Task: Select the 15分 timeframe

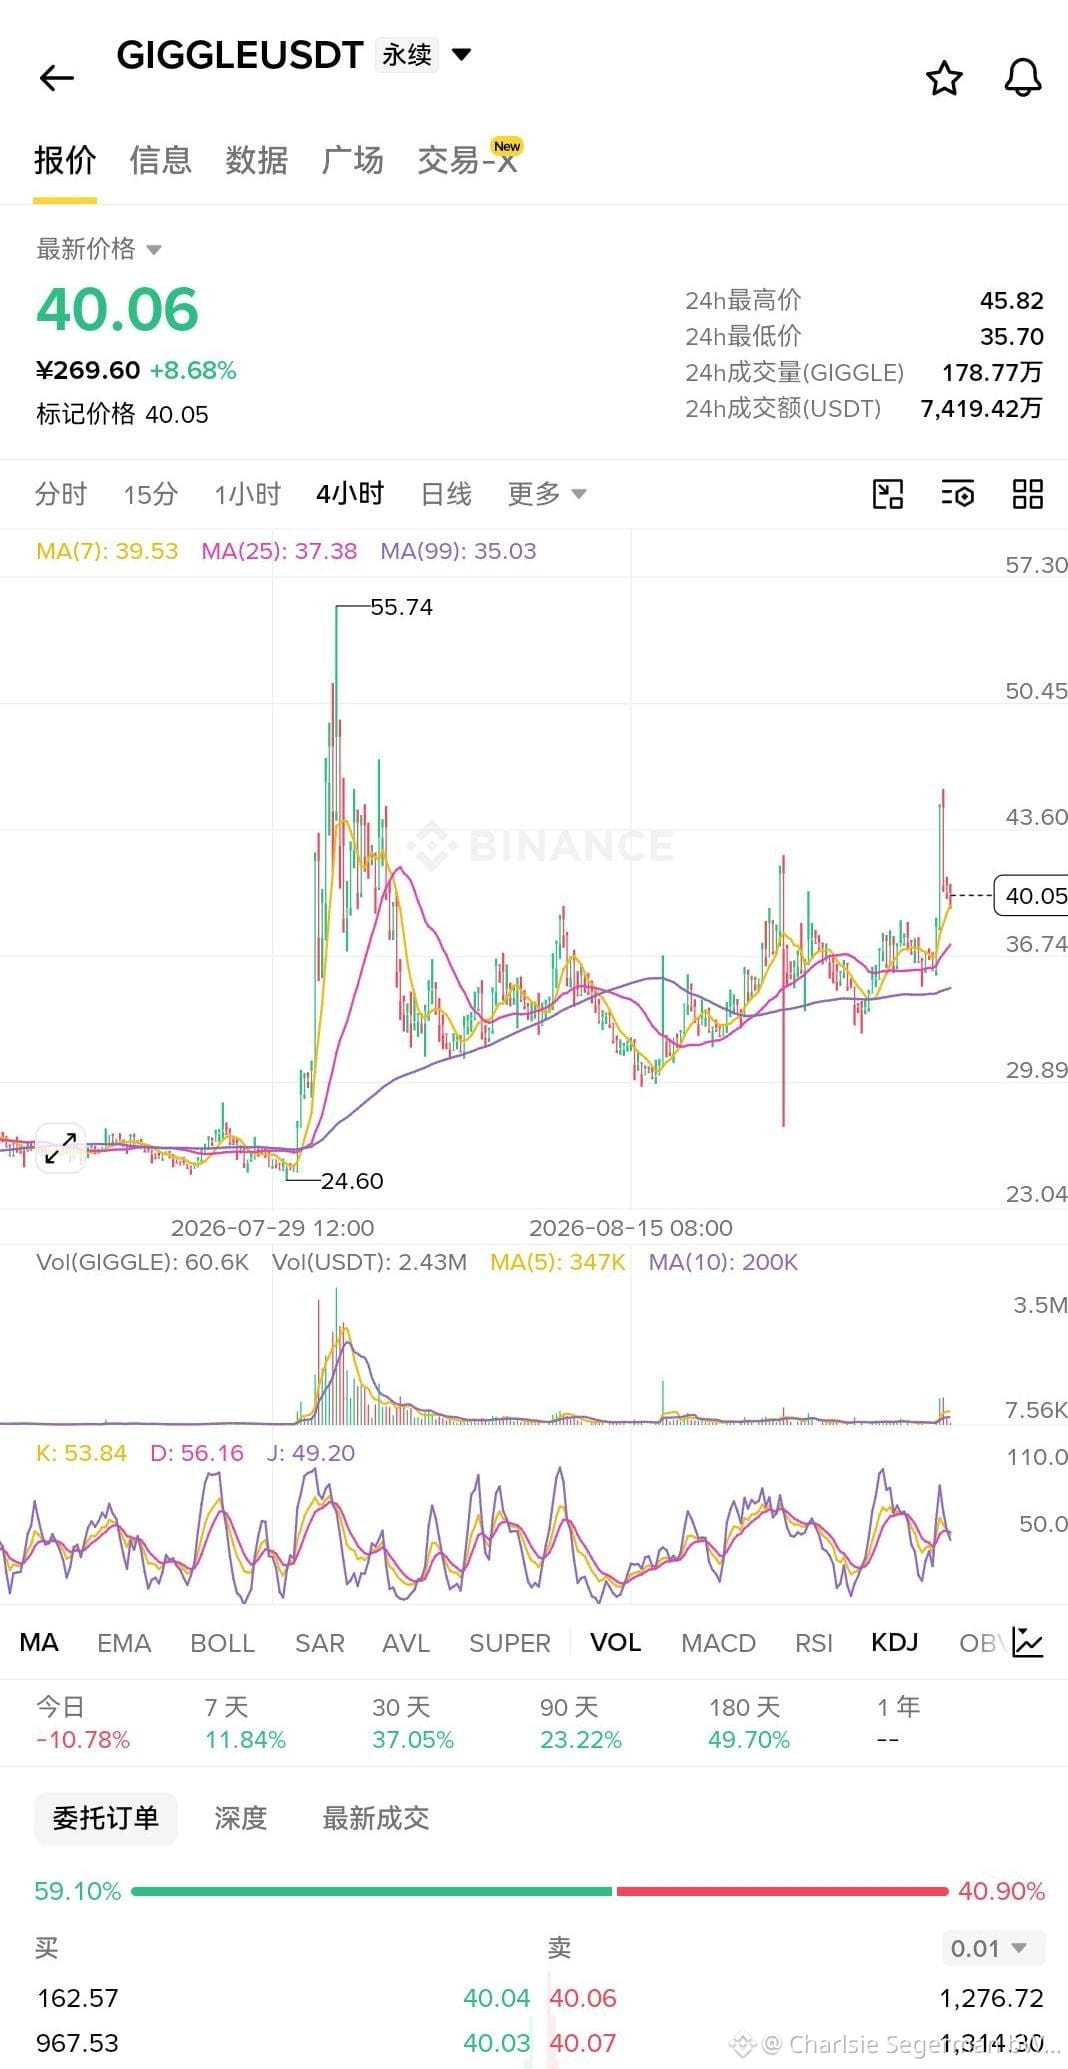Action: pyautogui.click(x=151, y=494)
